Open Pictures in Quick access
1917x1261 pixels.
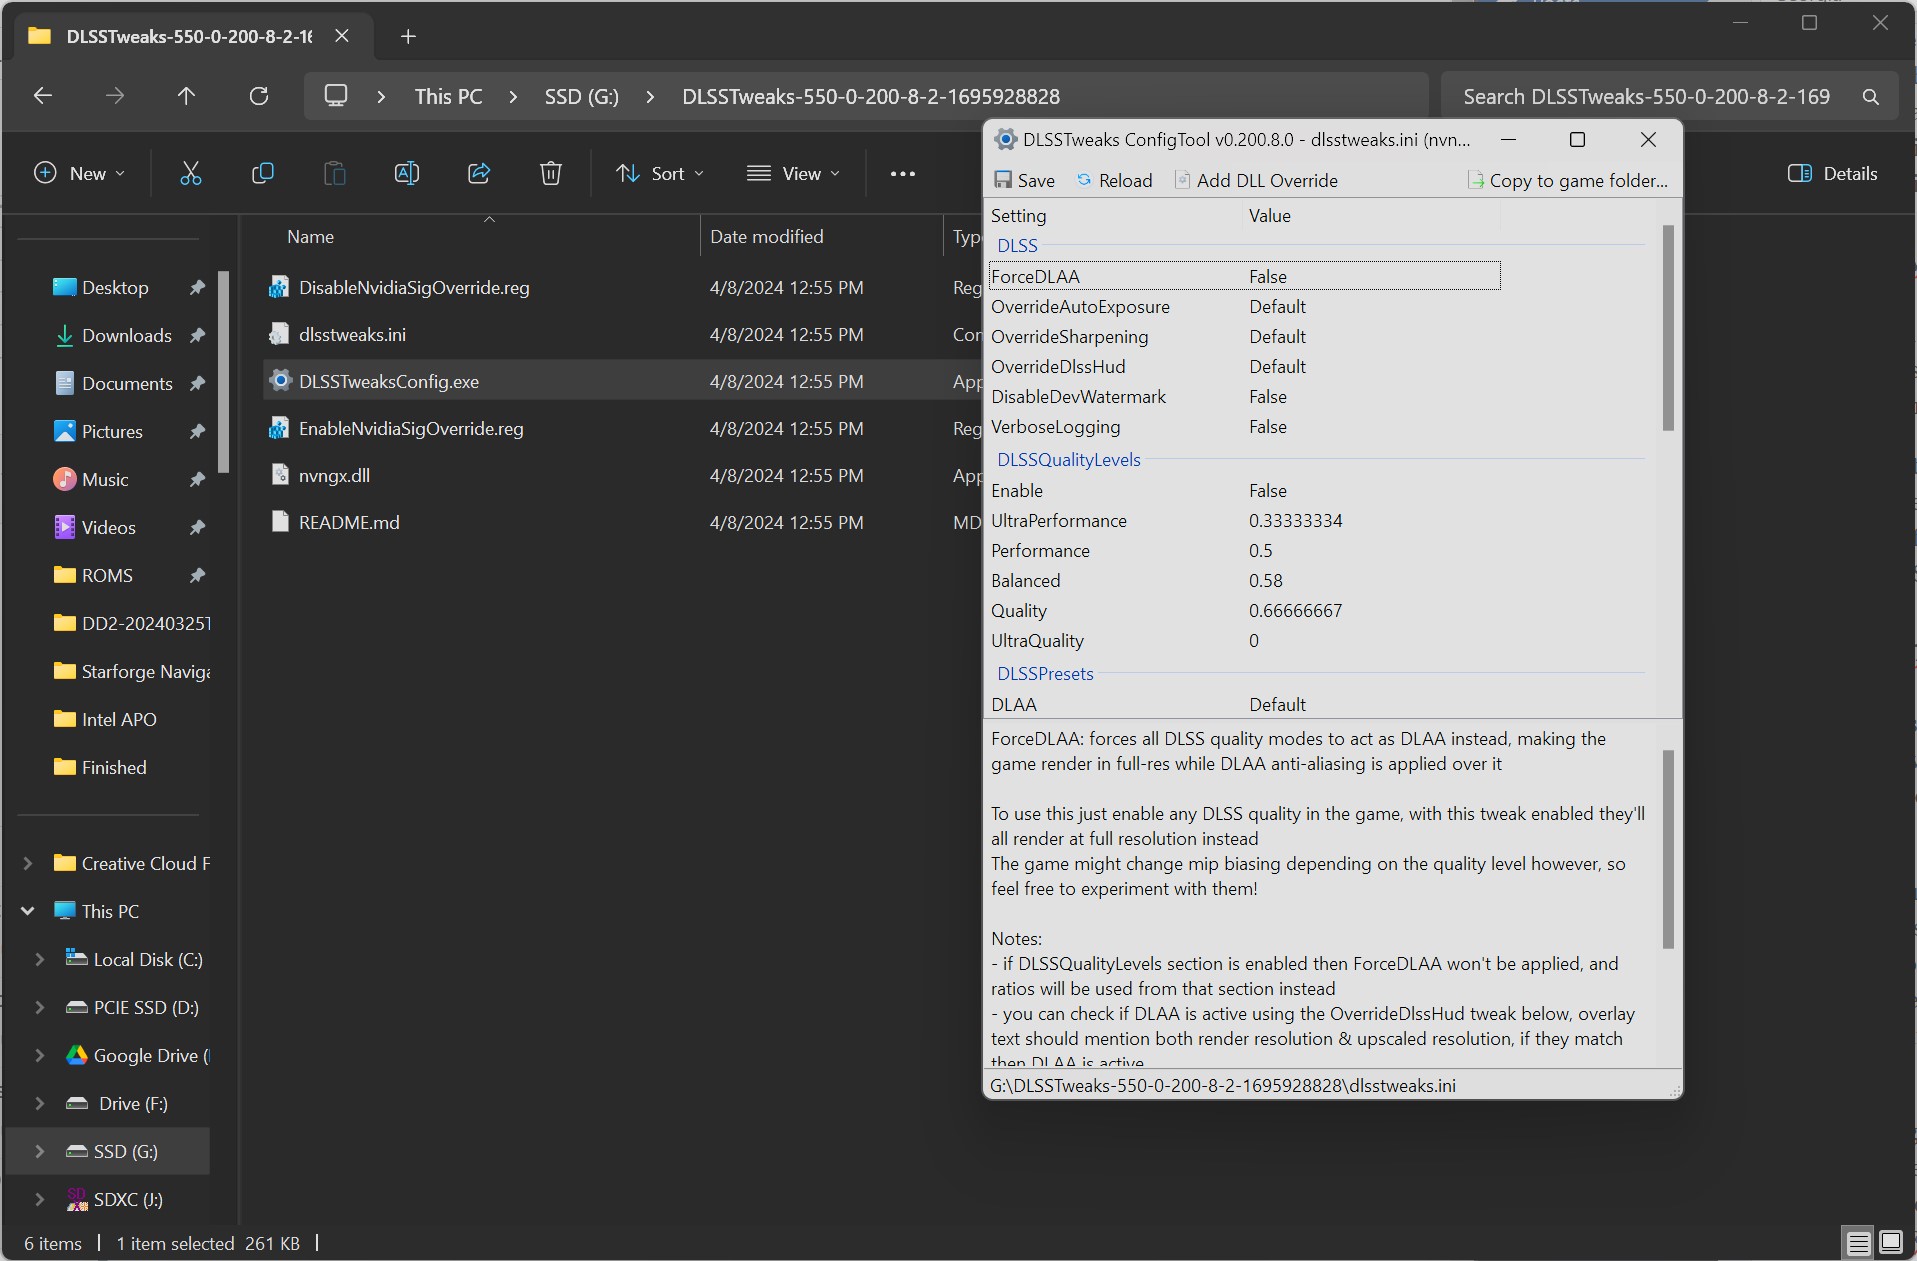pyautogui.click(x=112, y=431)
